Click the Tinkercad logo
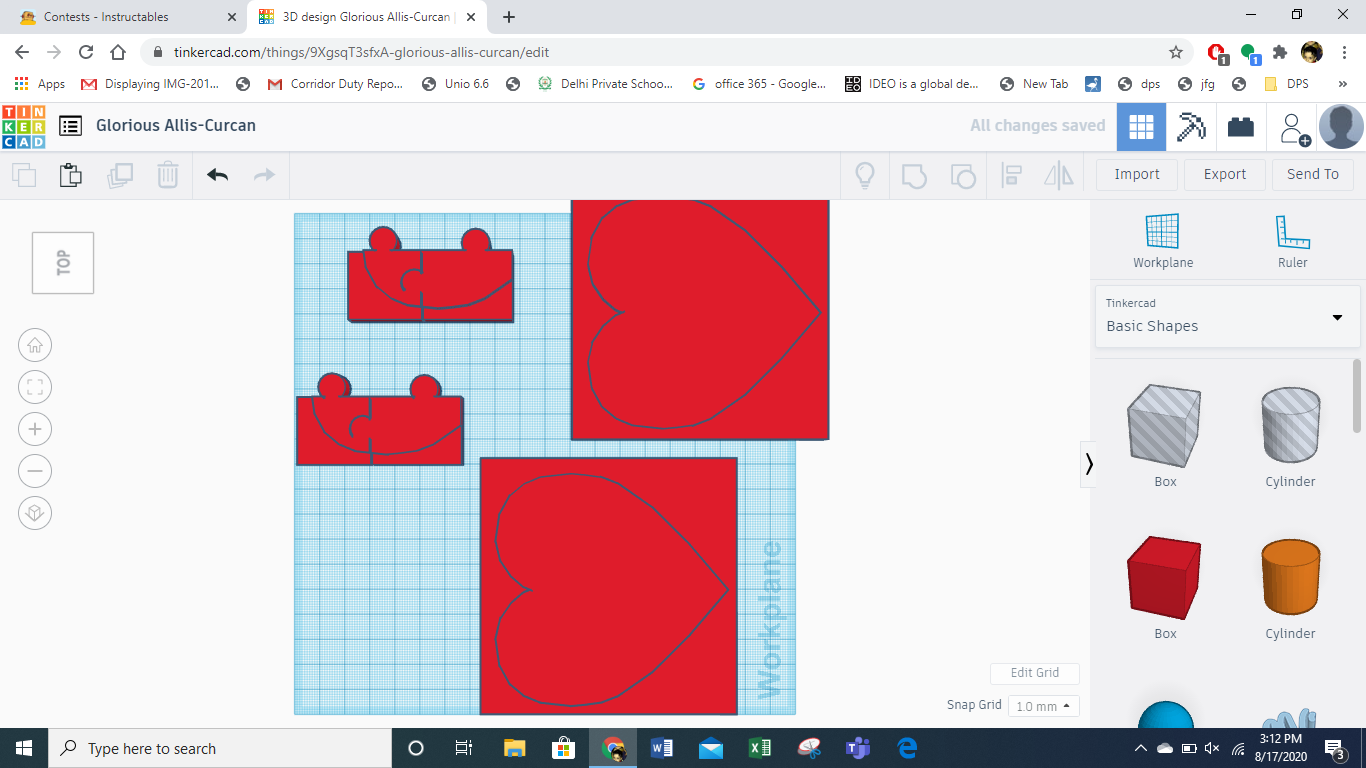Viewport: 1366px width, 768px height. tap(24, 126)
